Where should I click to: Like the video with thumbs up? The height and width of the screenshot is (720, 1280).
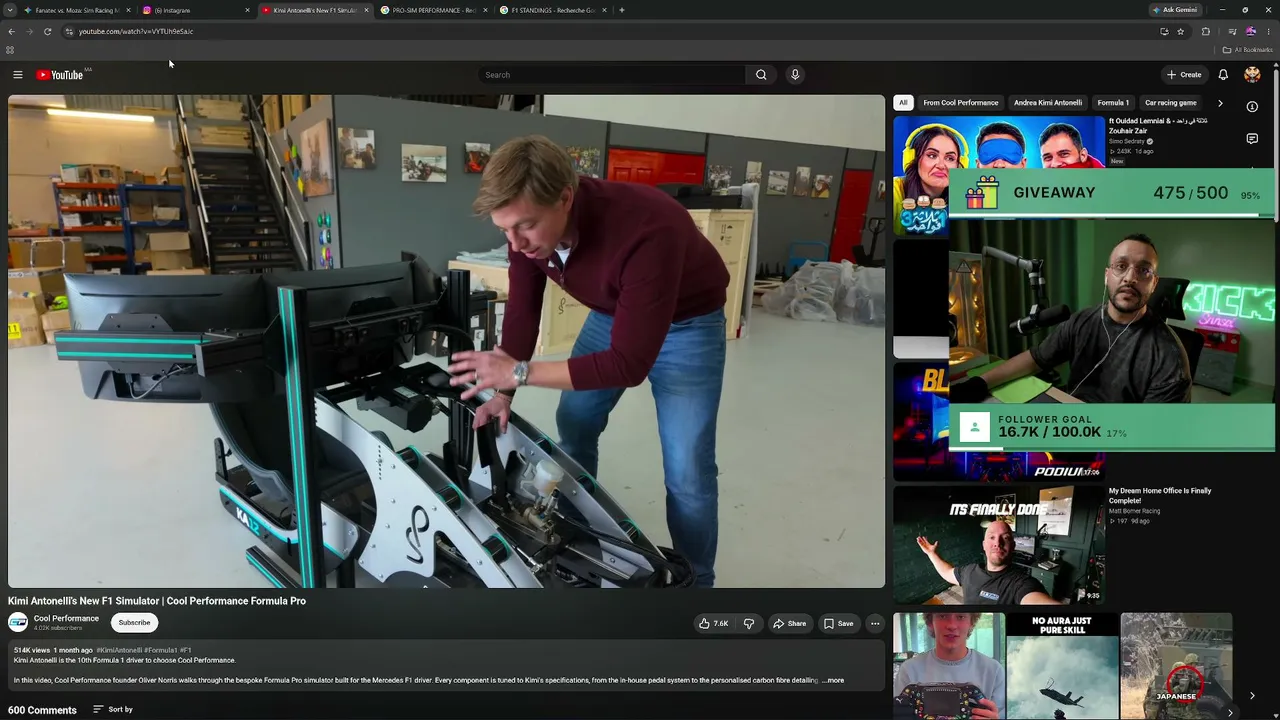click(714, 624)
